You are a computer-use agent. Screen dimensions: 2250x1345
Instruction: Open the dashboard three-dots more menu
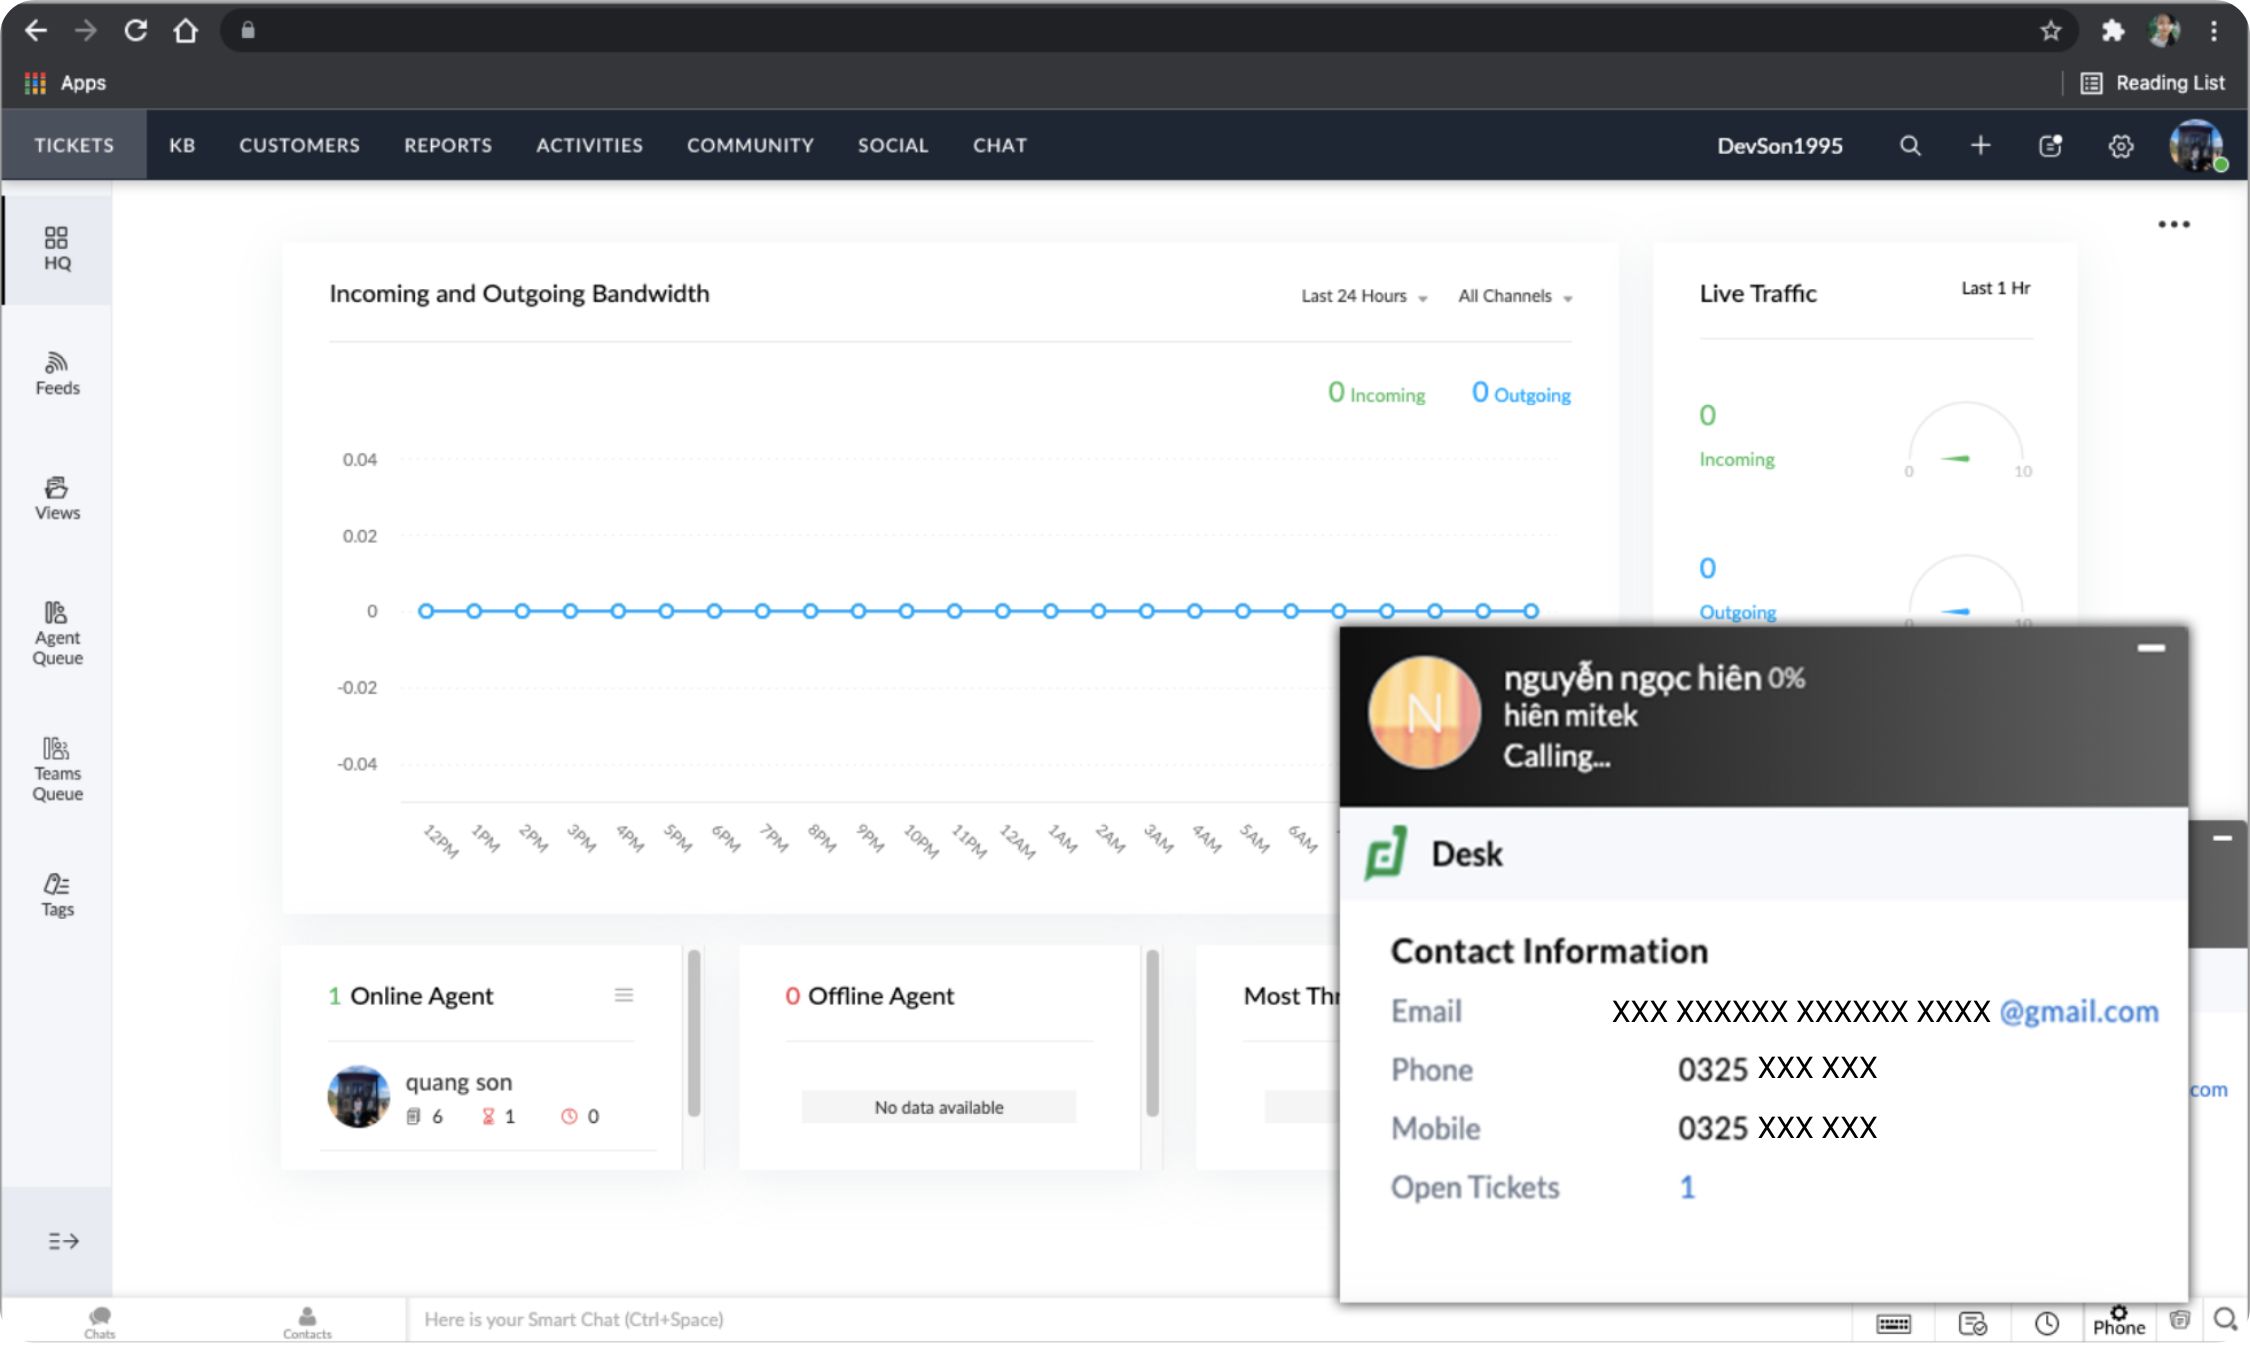2173,224
